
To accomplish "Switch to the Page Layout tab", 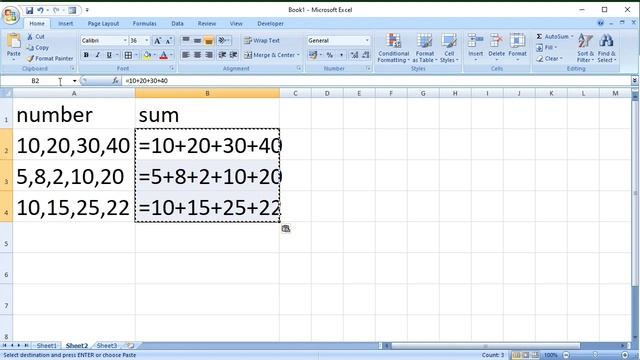I will click(x=103, y=24).
